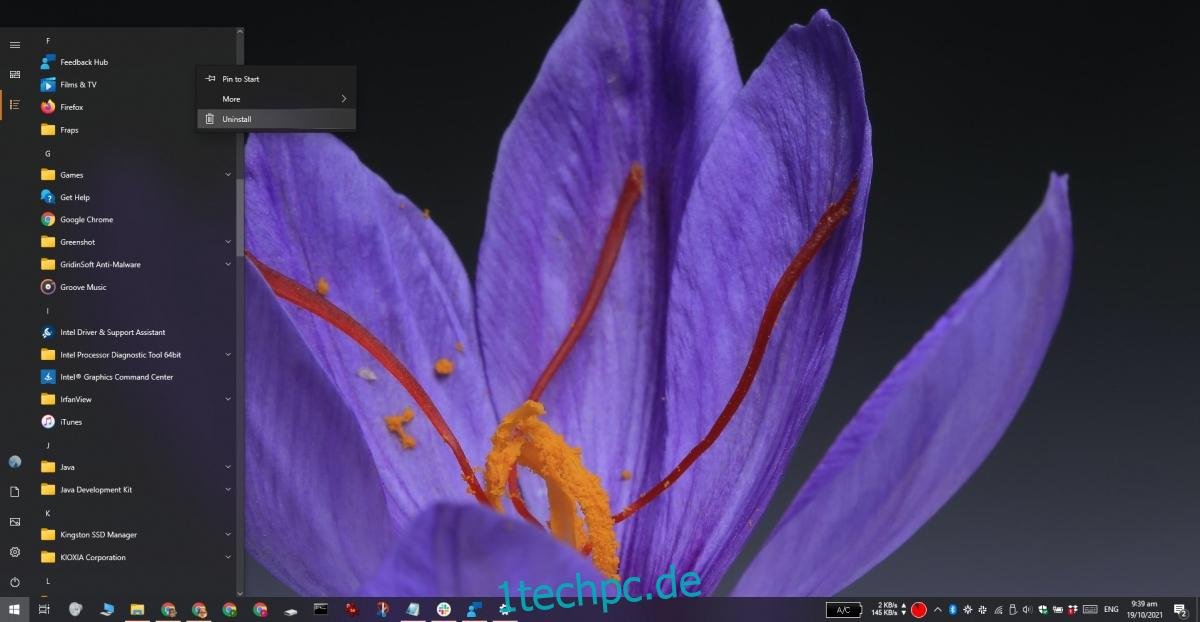Expand the Java folder chevron
The width and height of the screenshot is (1200, 622).
pos(228,467)
